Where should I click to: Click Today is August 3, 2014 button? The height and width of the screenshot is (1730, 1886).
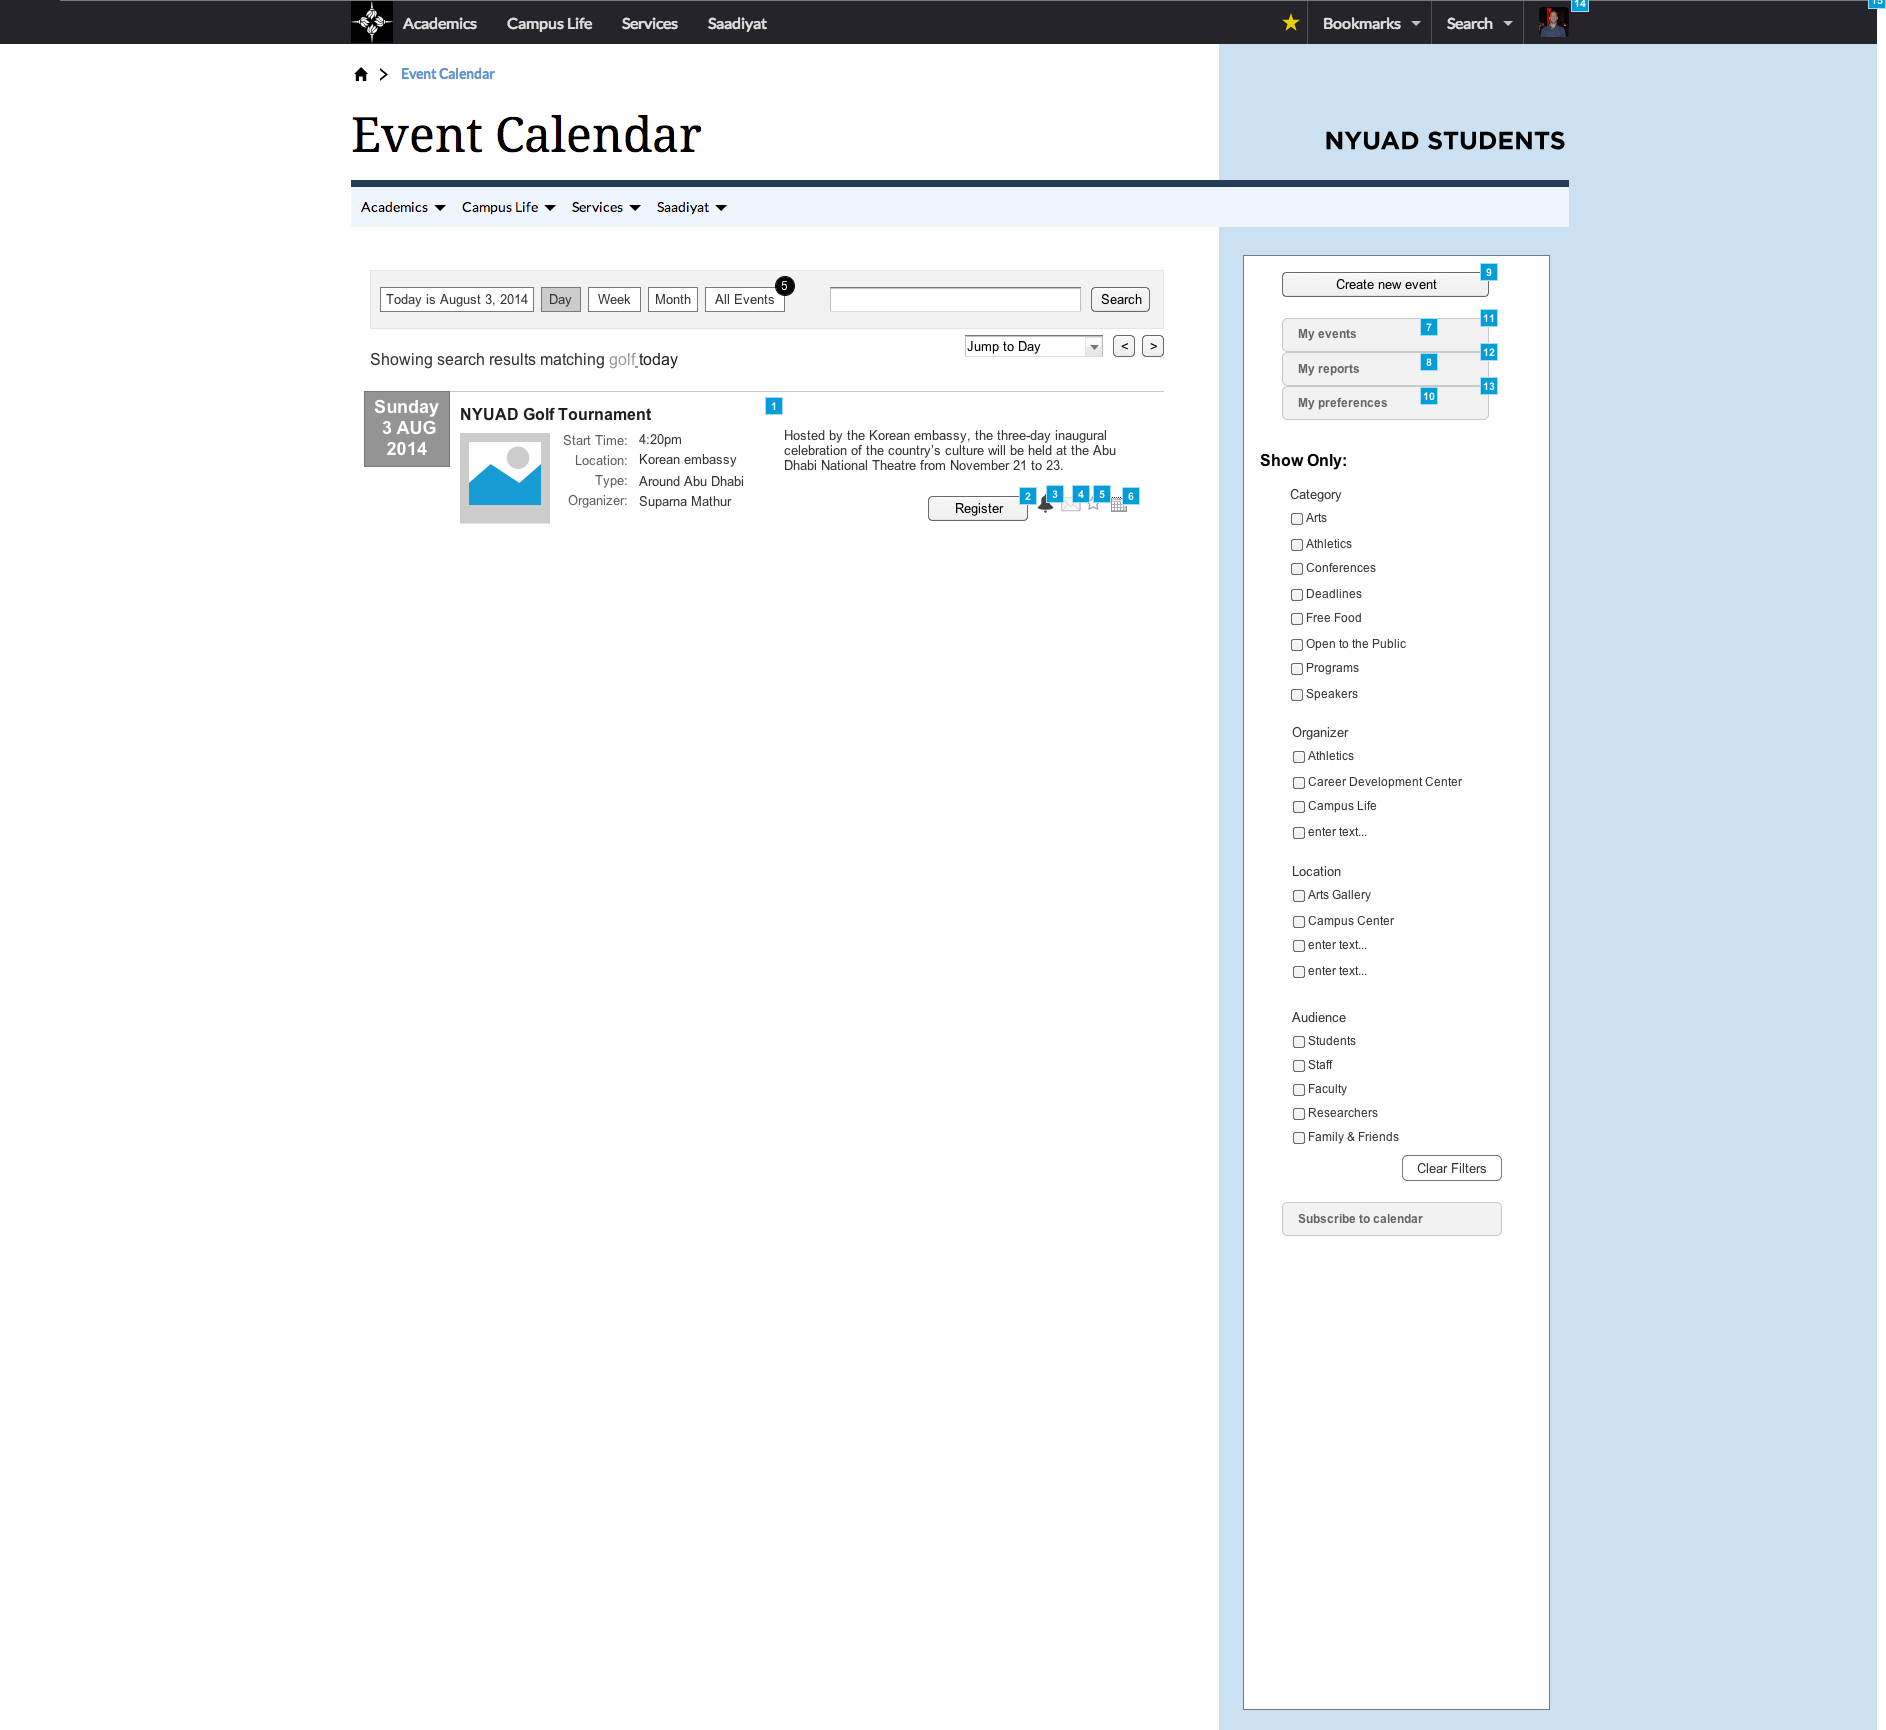point(457,299)
